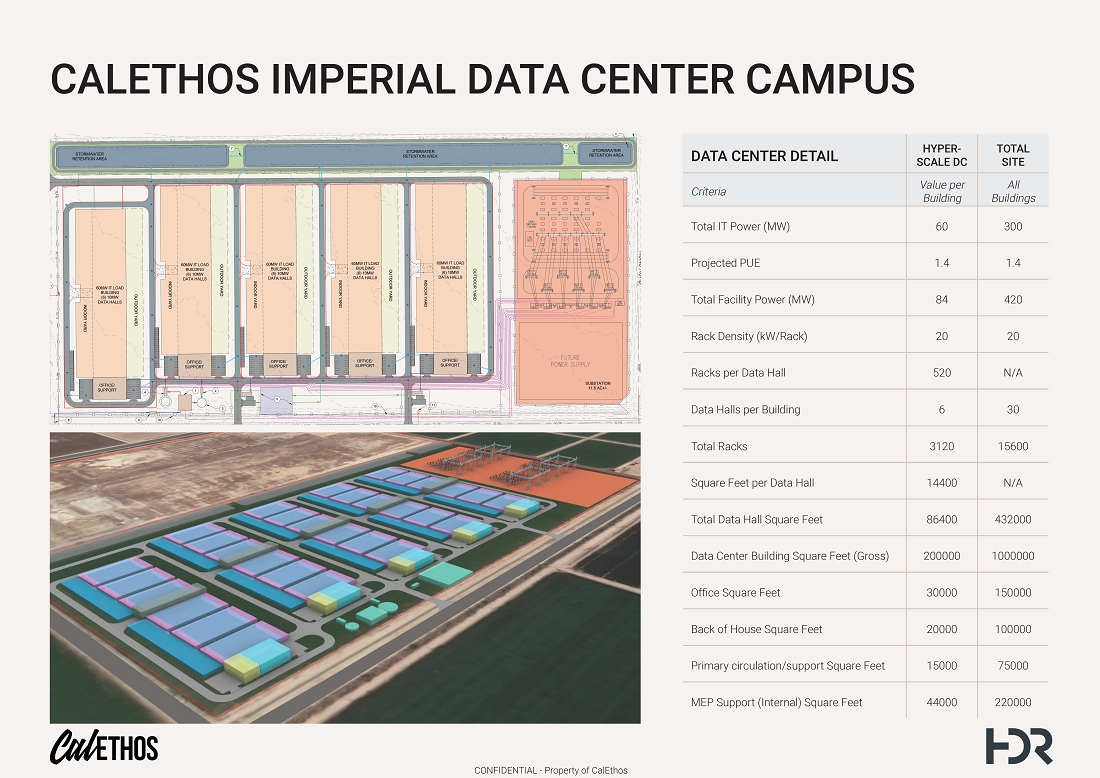
Task: Click the value 200000 gross square feet
Action: (x=941, y=556)
